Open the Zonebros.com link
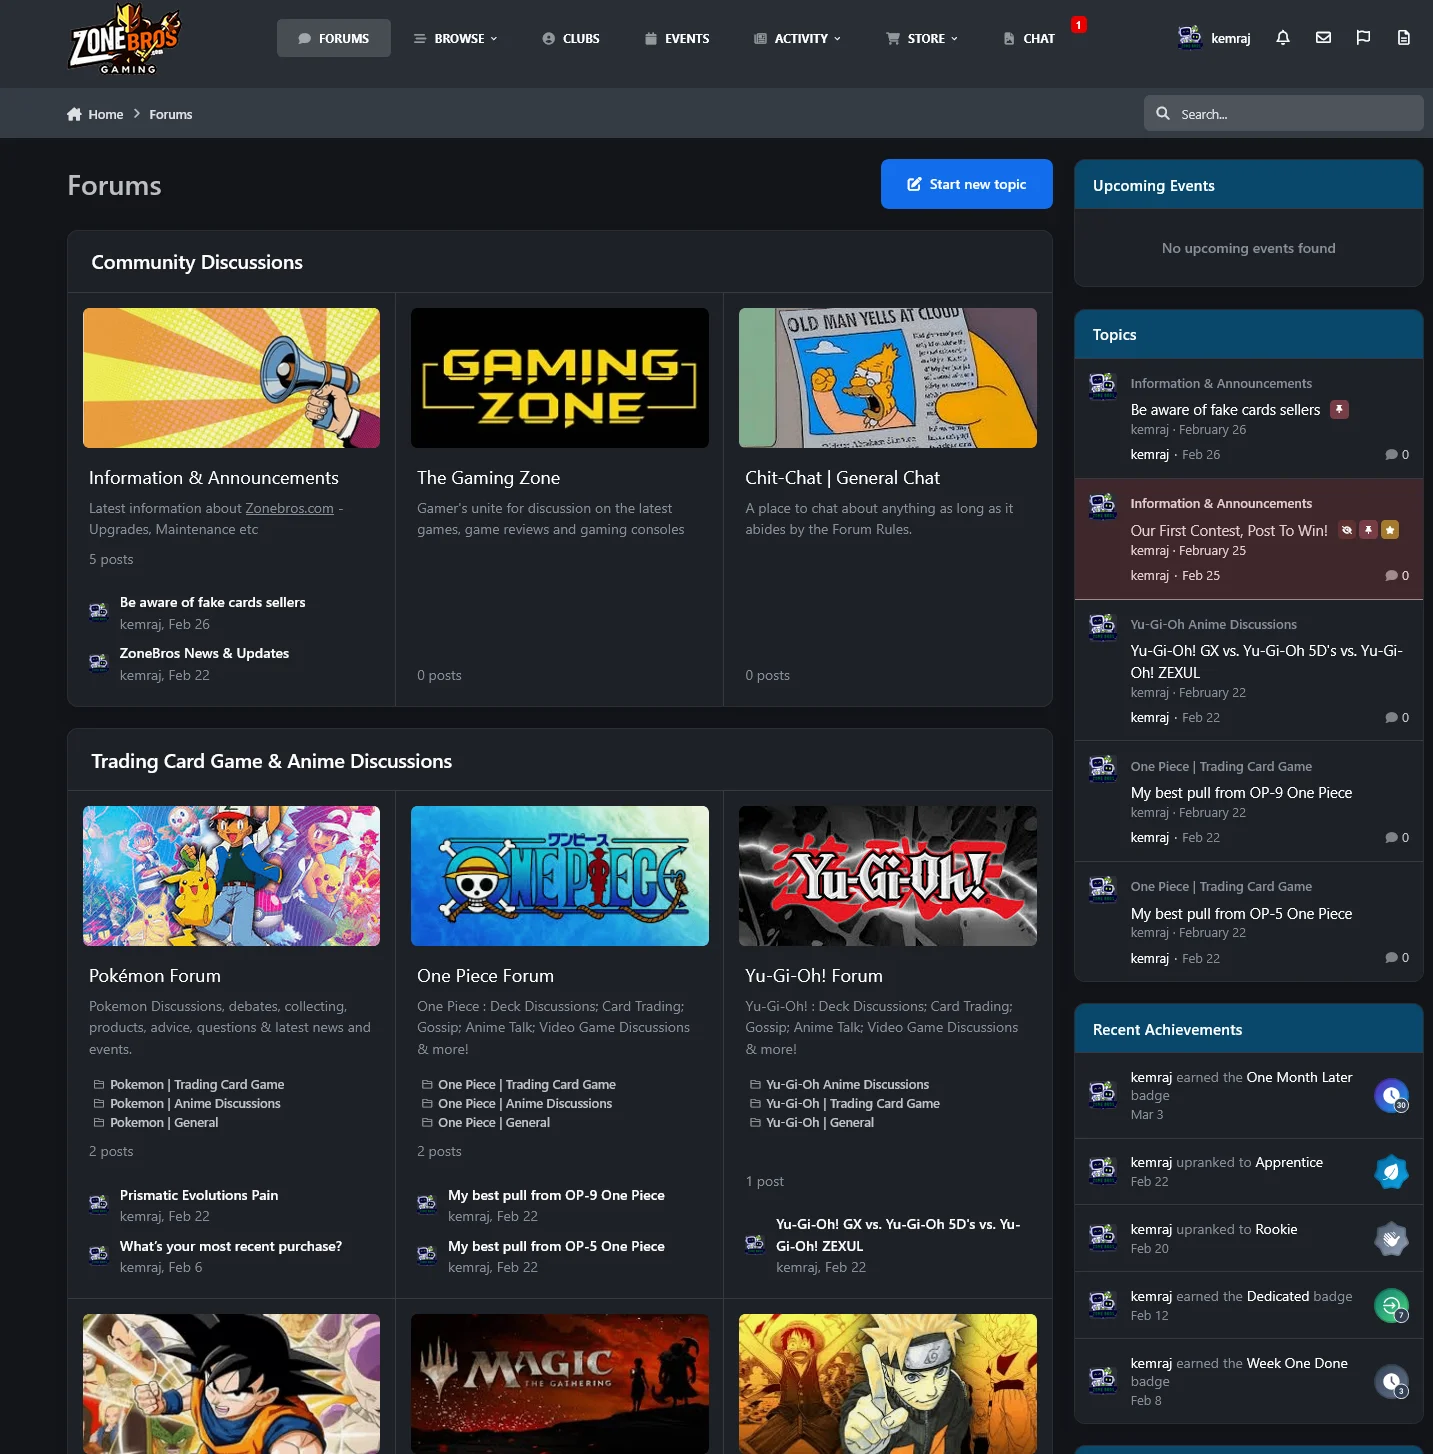This screenshot has width=1433, height=1454. coord(290,508)
